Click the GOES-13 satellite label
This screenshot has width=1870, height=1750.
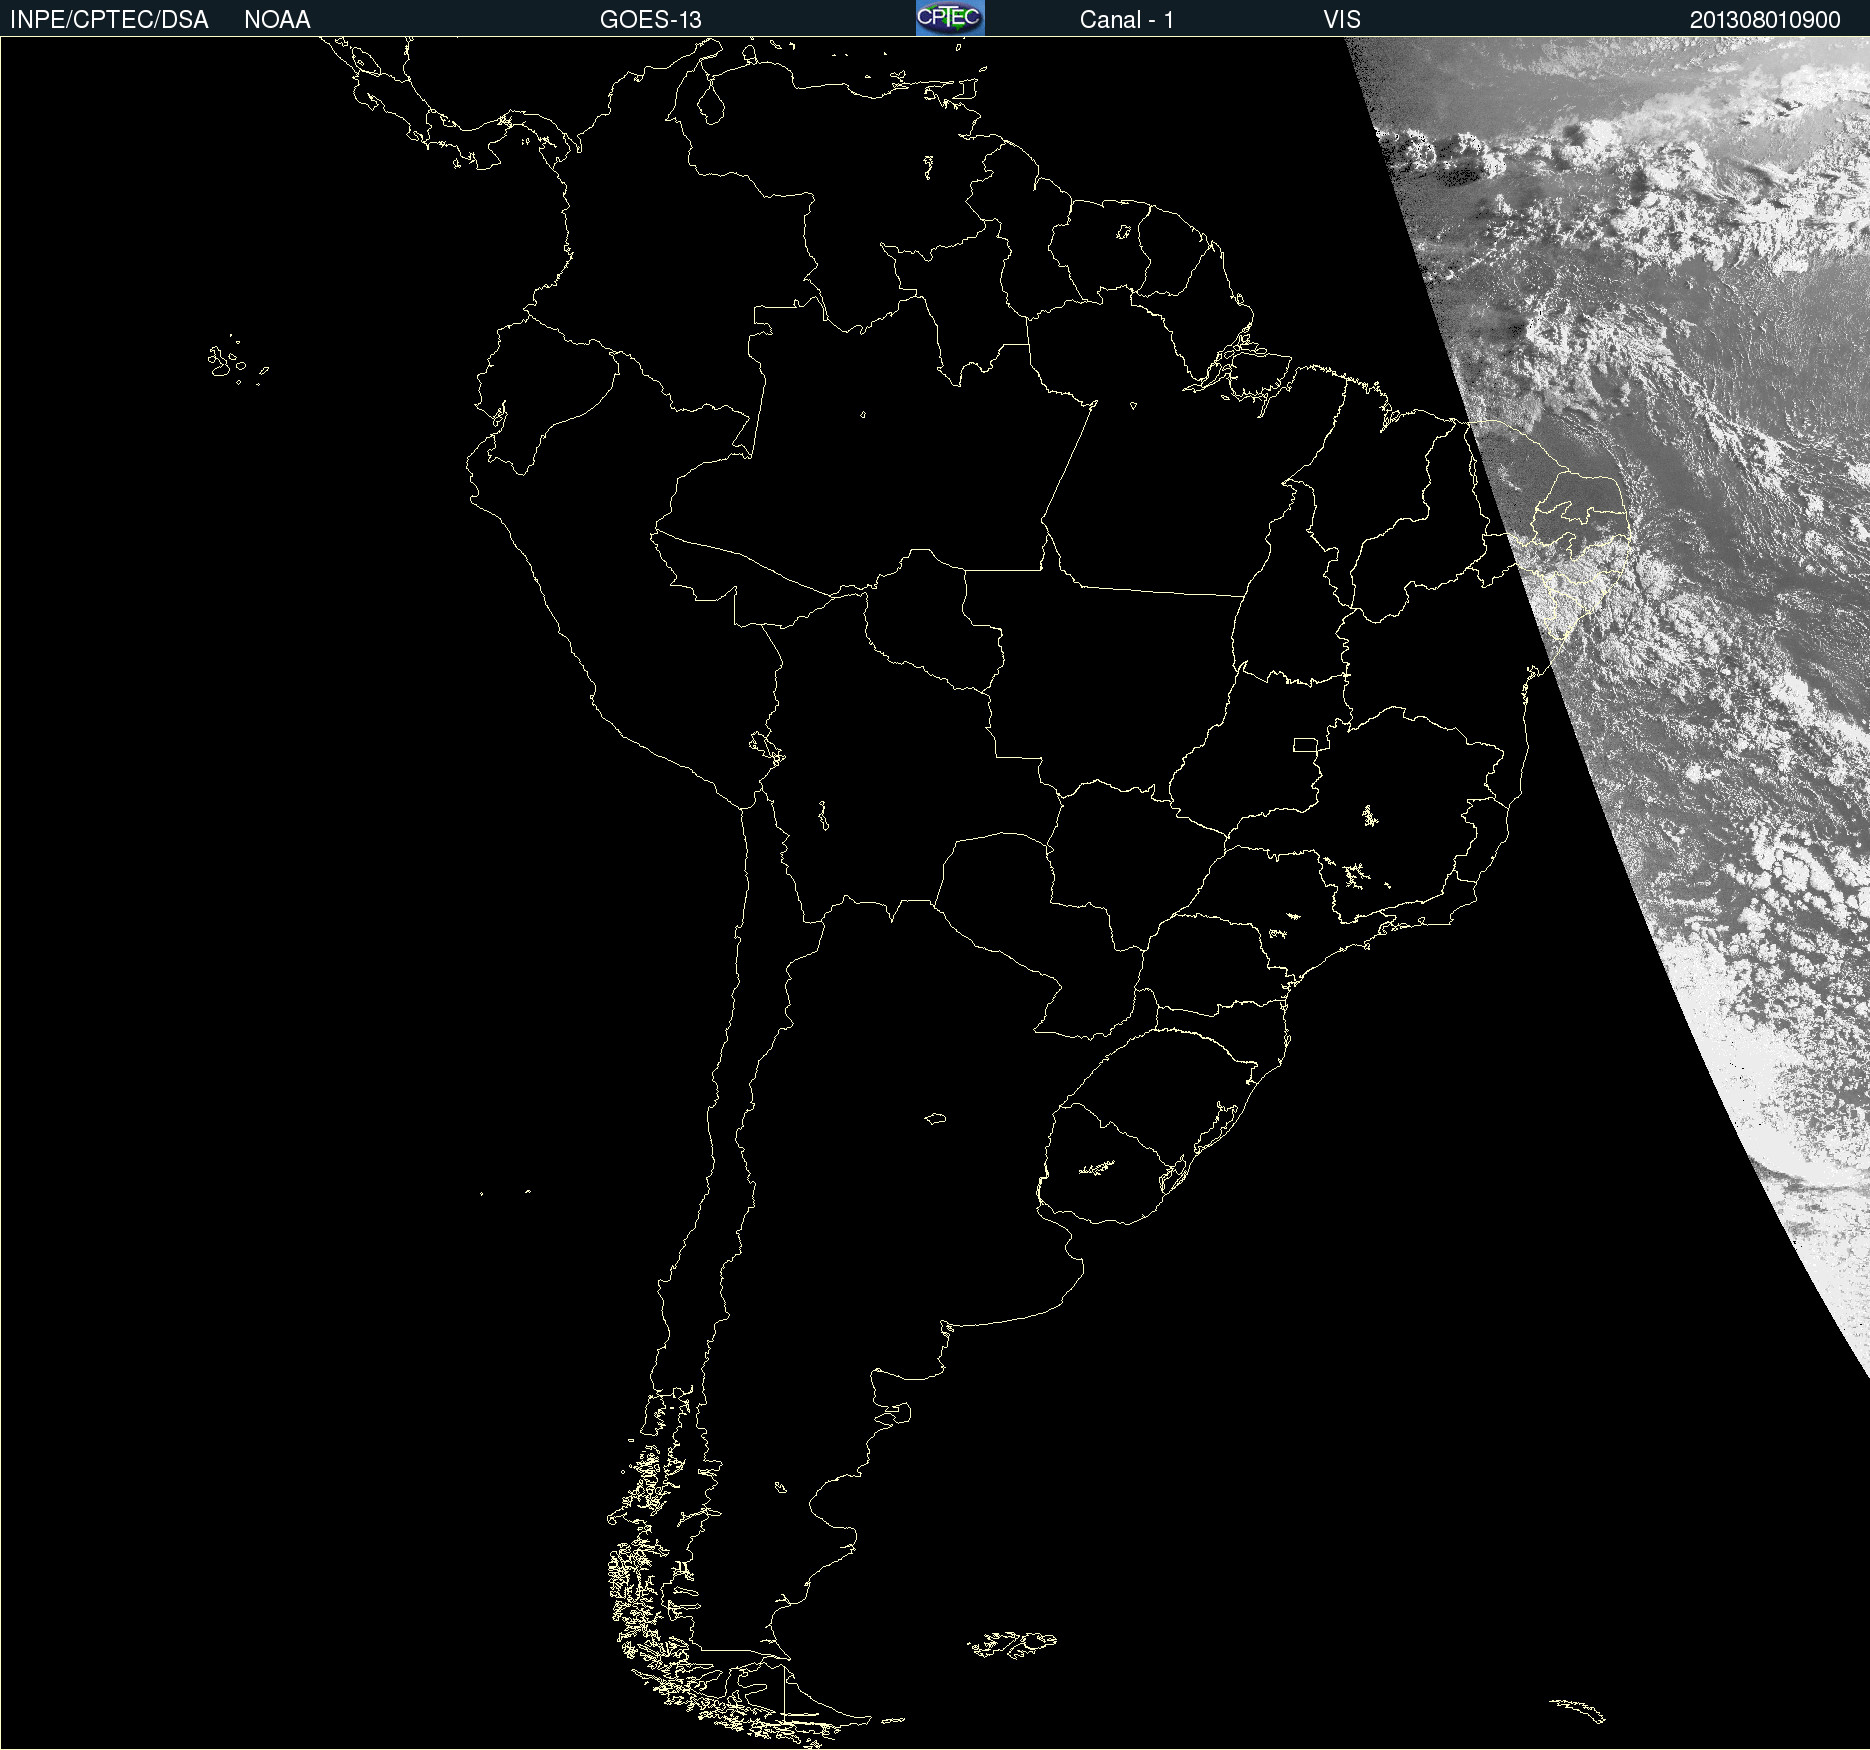point(650,20)
